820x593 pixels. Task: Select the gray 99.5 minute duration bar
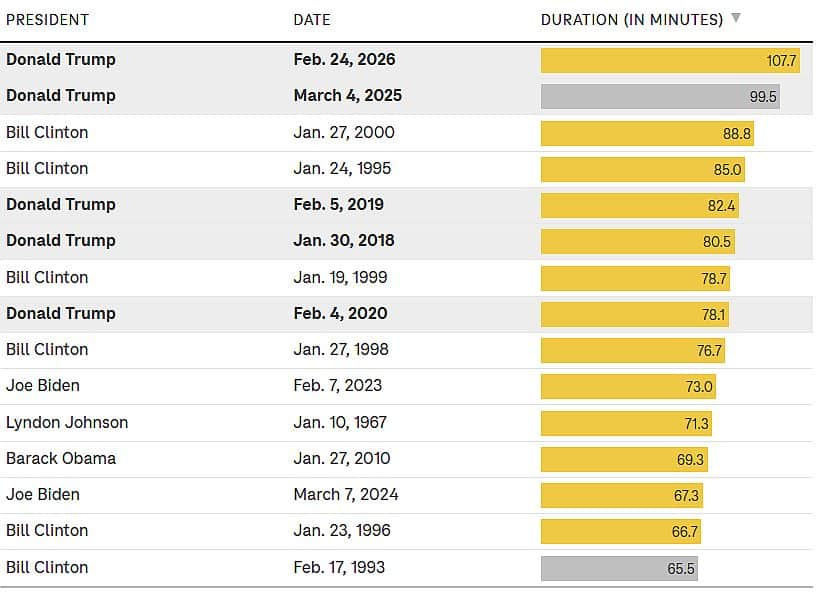(660, 97)
